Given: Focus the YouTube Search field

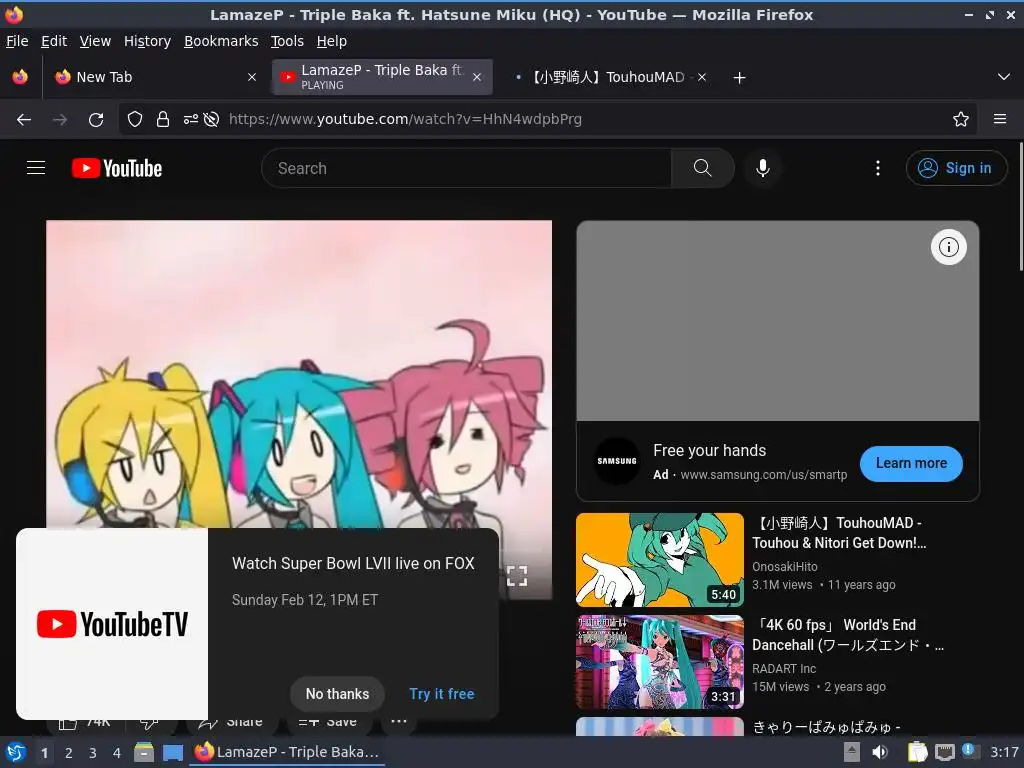Looking at the screenshot, I should (x=466, y=168).
